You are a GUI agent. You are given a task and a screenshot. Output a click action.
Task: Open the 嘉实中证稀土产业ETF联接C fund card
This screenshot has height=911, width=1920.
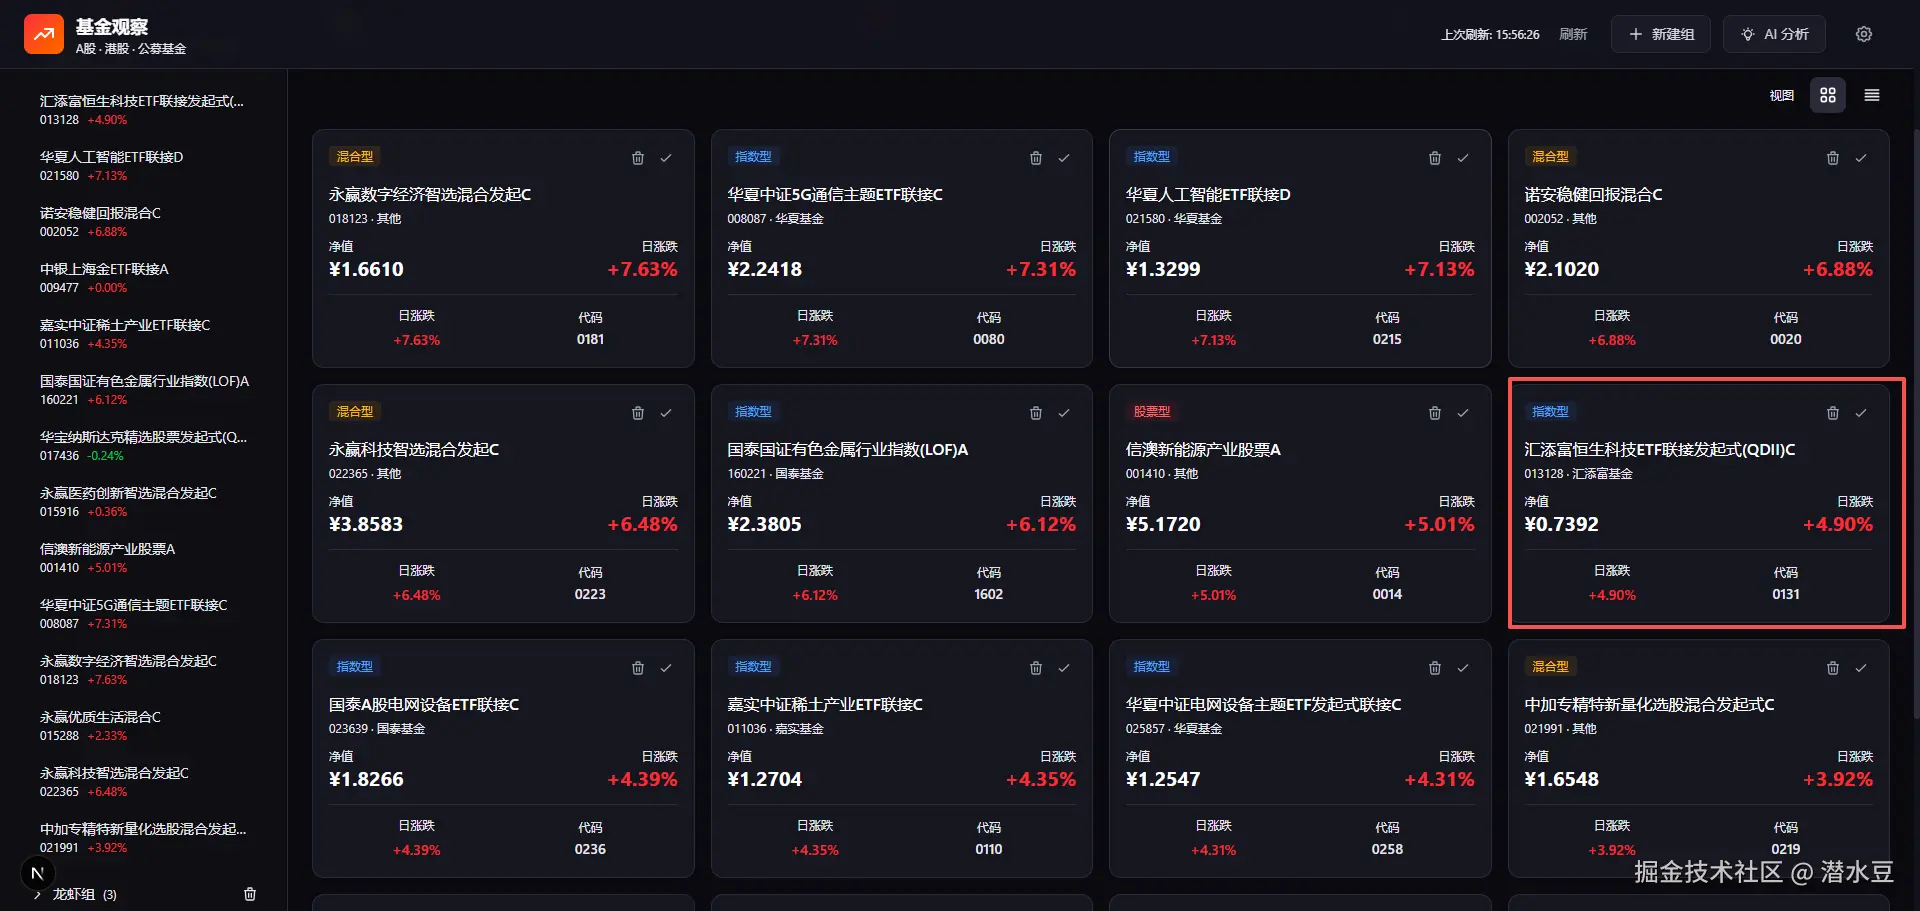click(x=901, y=758)
